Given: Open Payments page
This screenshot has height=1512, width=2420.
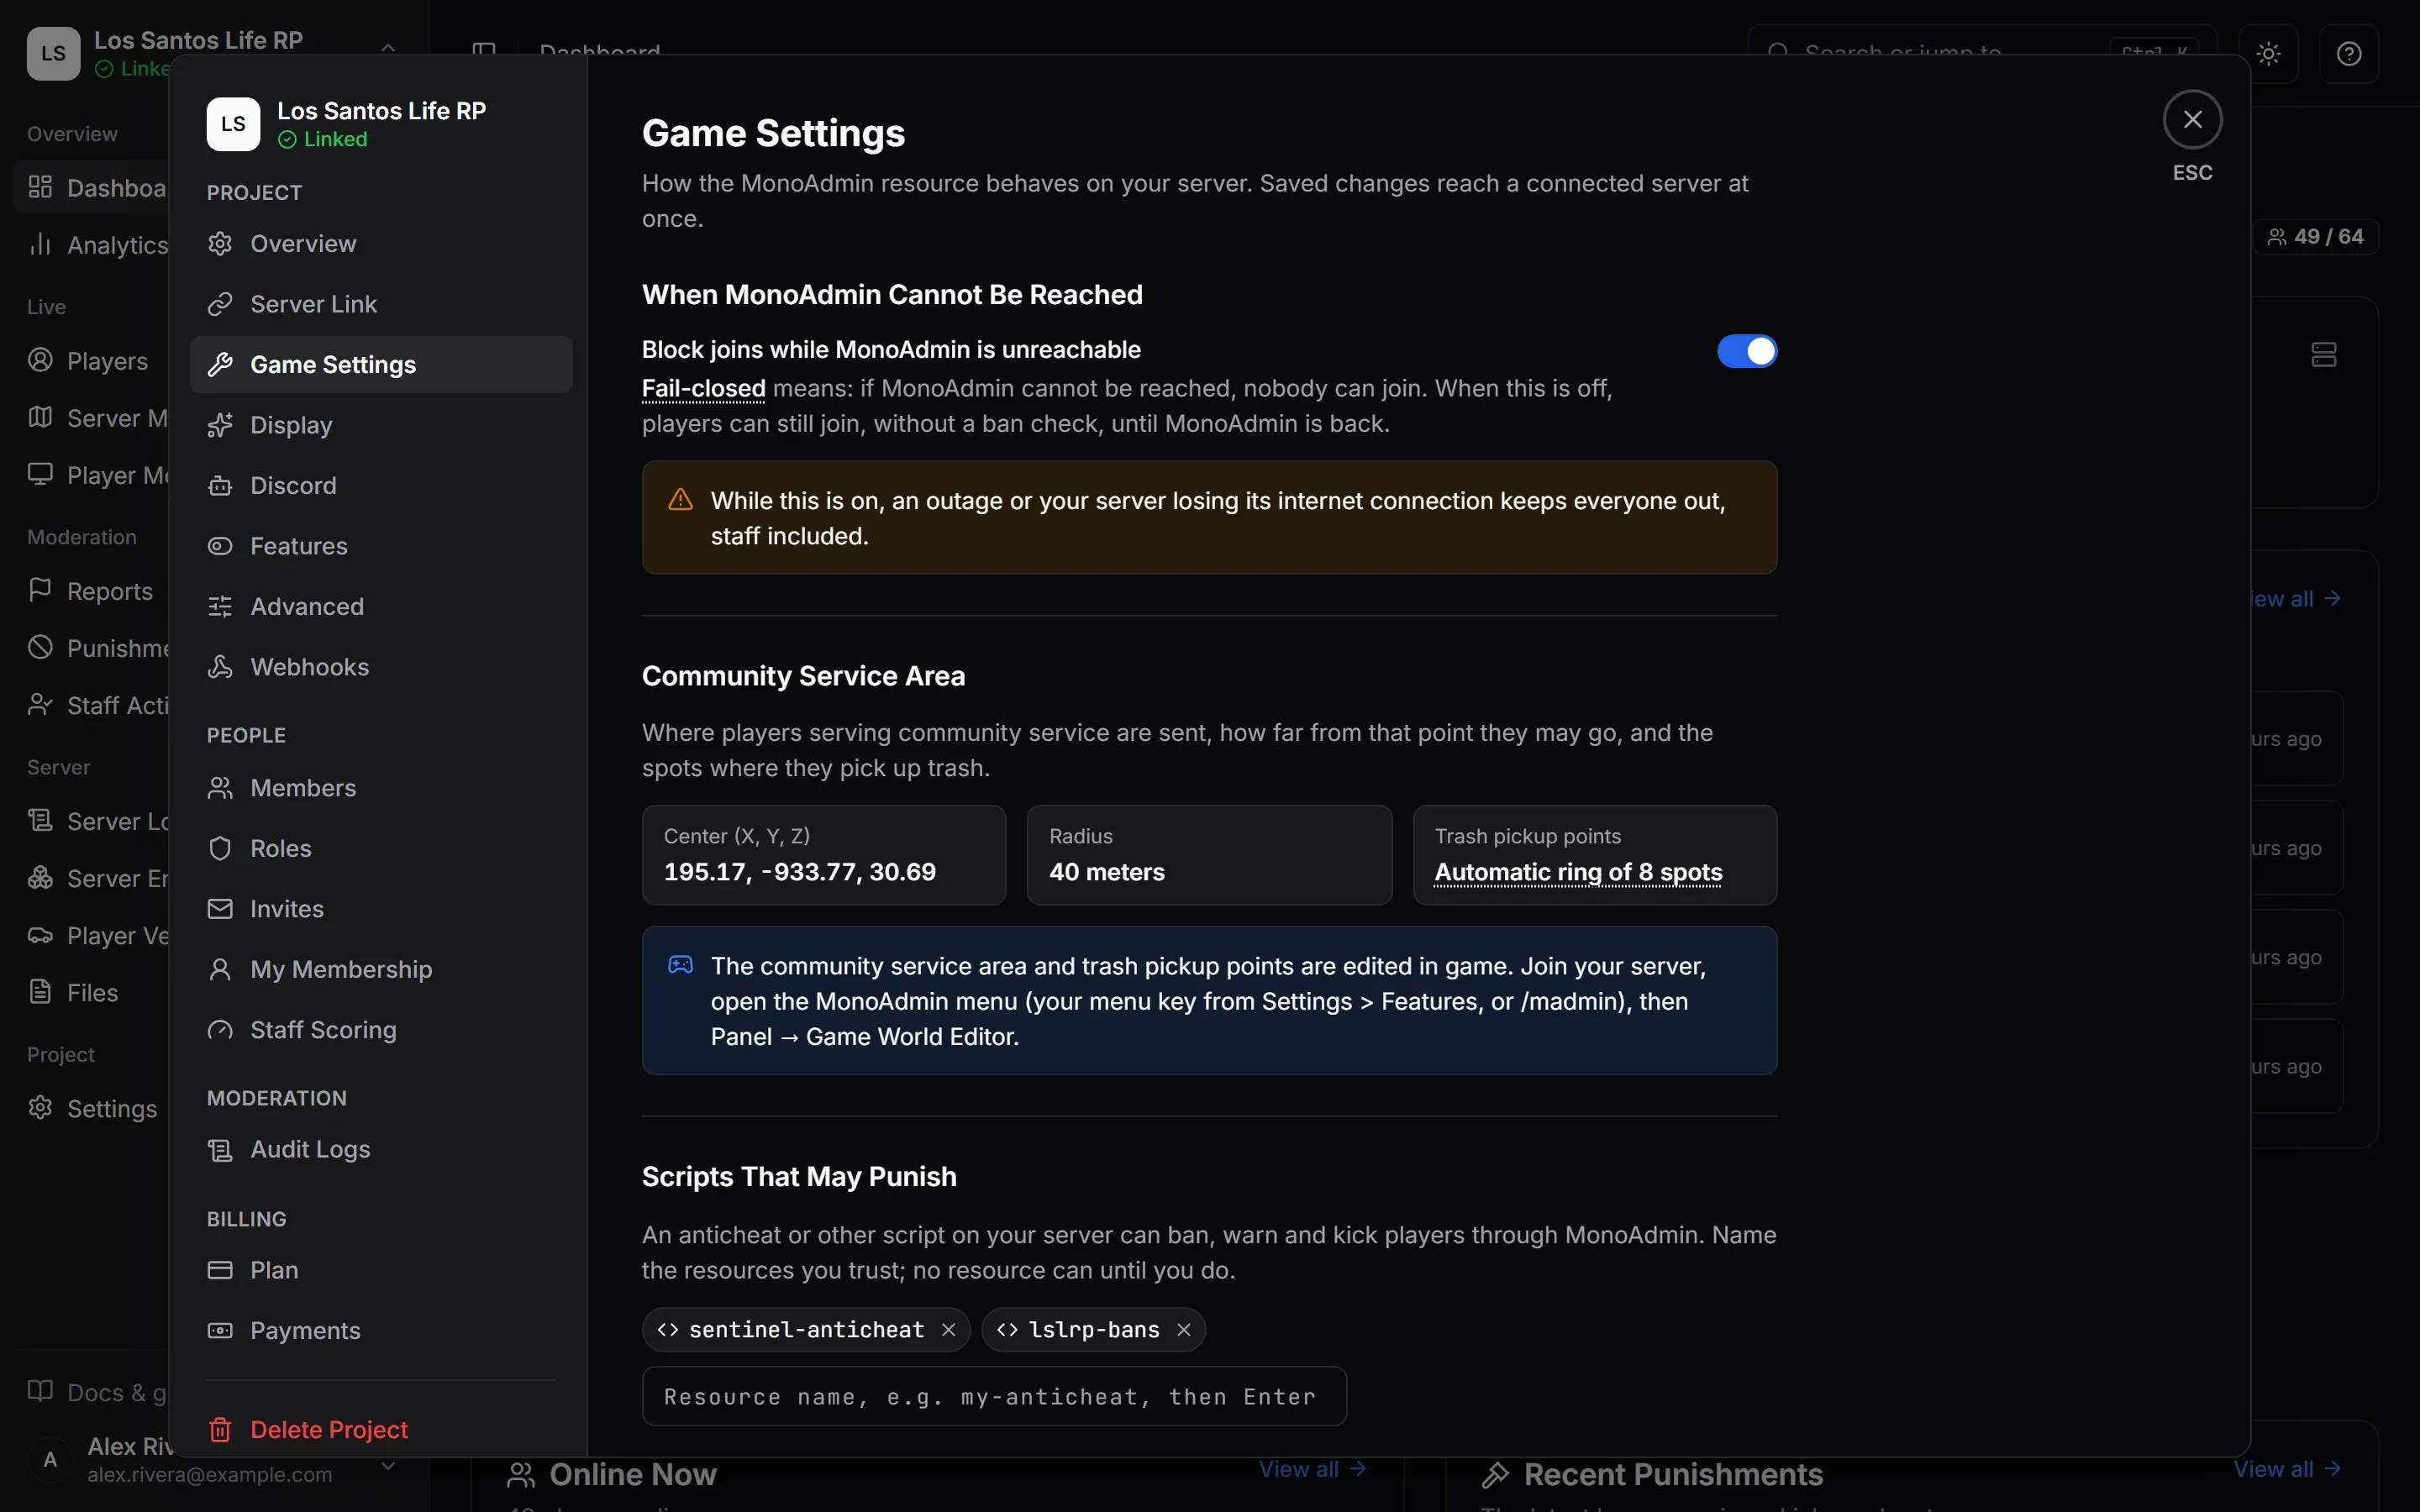Looking at the screenshot, I should pyautogui.click(x=380, y=1330).
